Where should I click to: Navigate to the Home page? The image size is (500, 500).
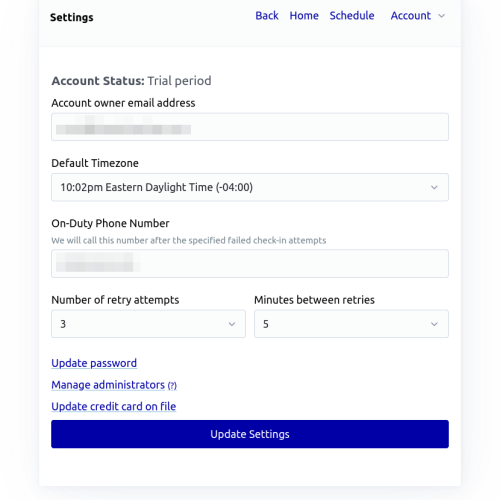point(304,16)
